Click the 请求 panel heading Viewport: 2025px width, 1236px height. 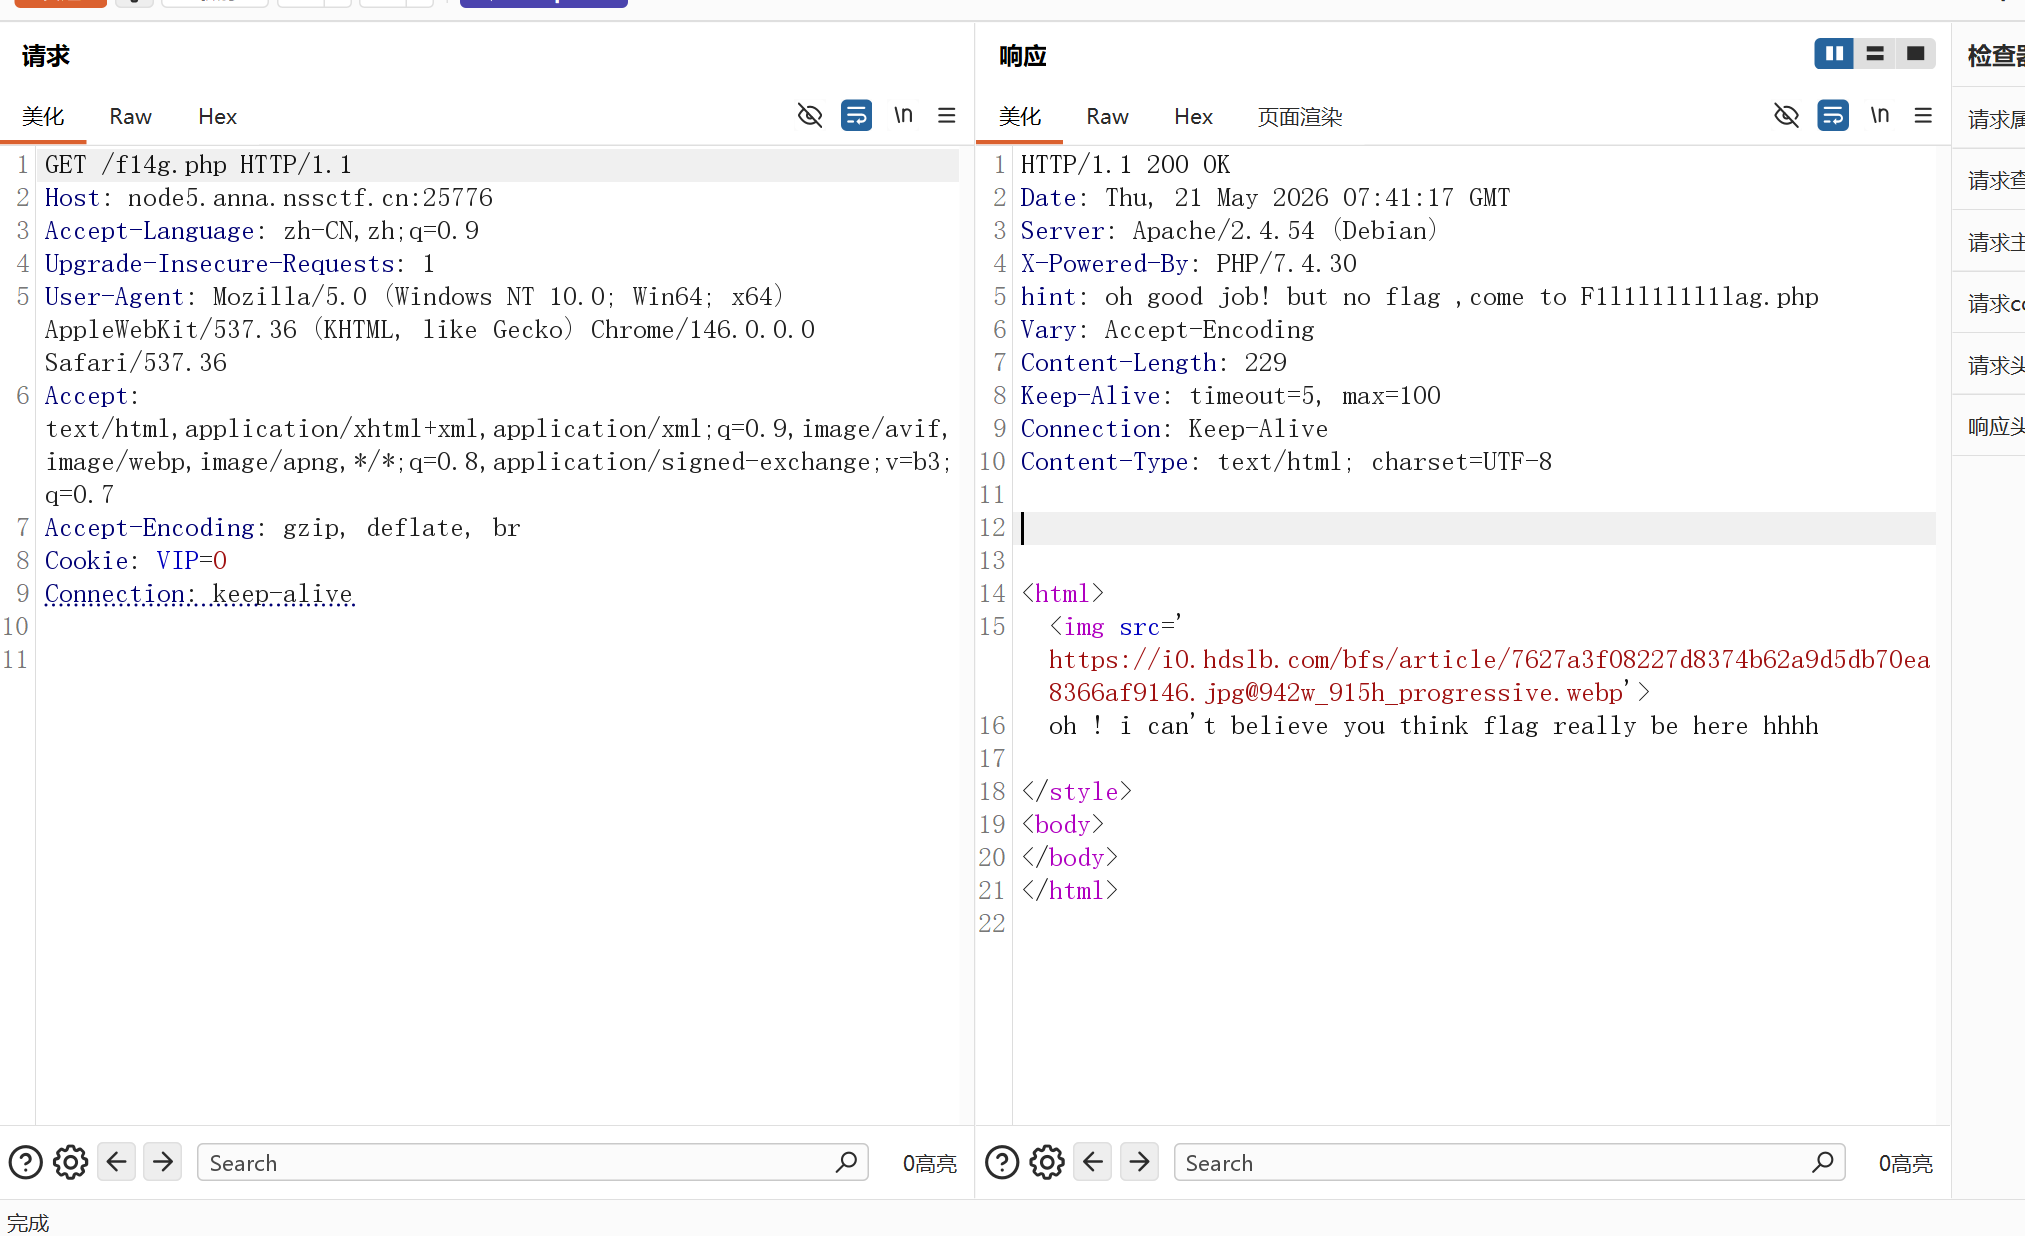(46, 56)
